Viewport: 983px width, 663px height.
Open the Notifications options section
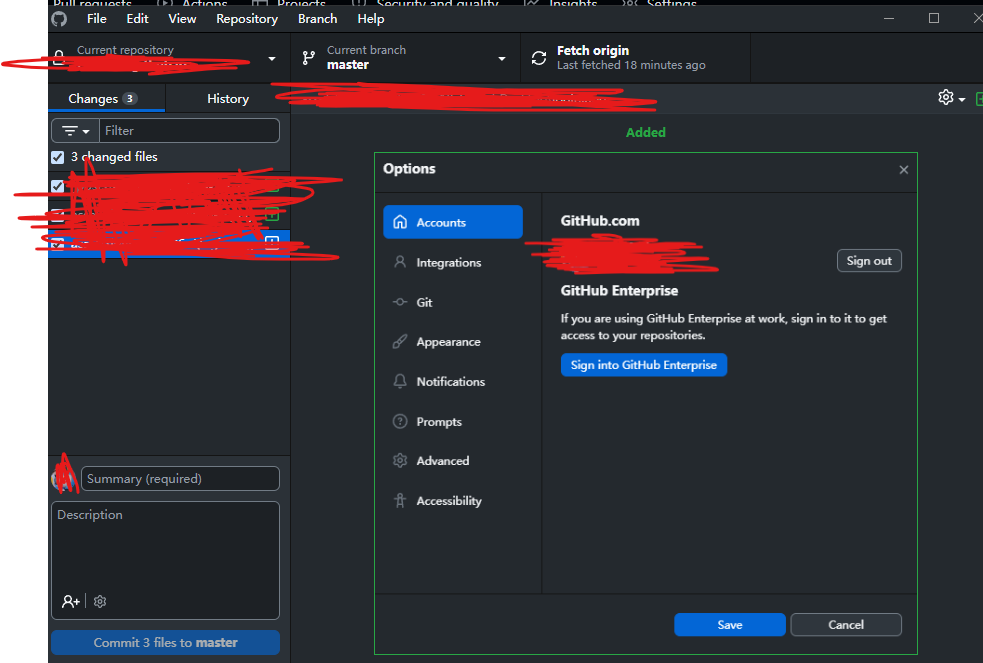point(453,382)
